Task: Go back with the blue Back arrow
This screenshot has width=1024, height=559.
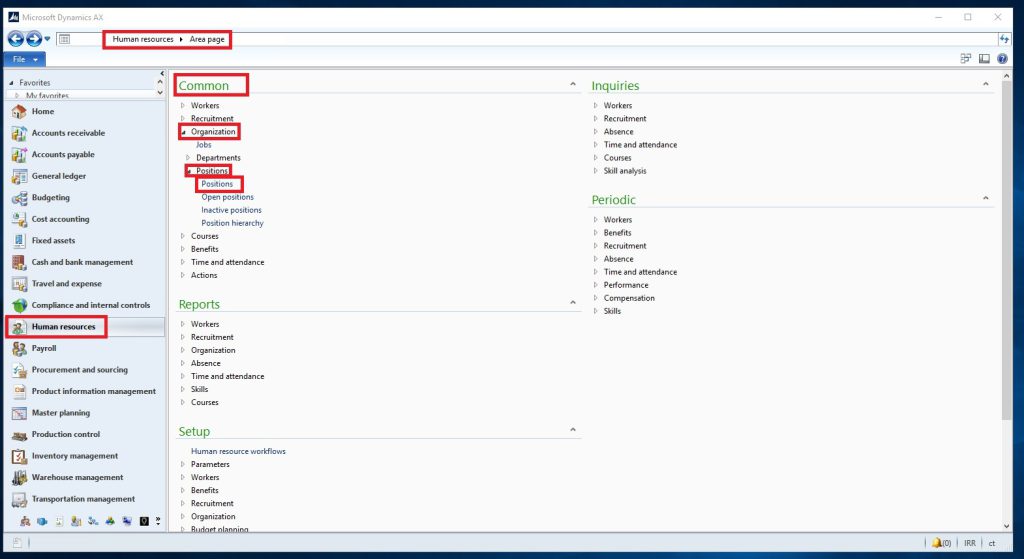Action: point(16,39)
